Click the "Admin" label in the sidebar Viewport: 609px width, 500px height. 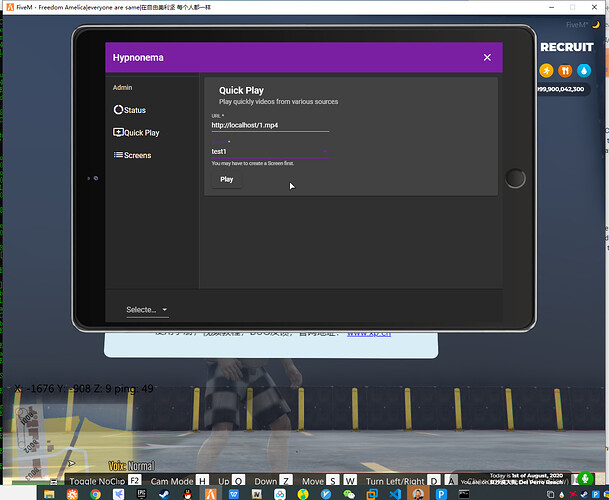click(x=122, y=87)
